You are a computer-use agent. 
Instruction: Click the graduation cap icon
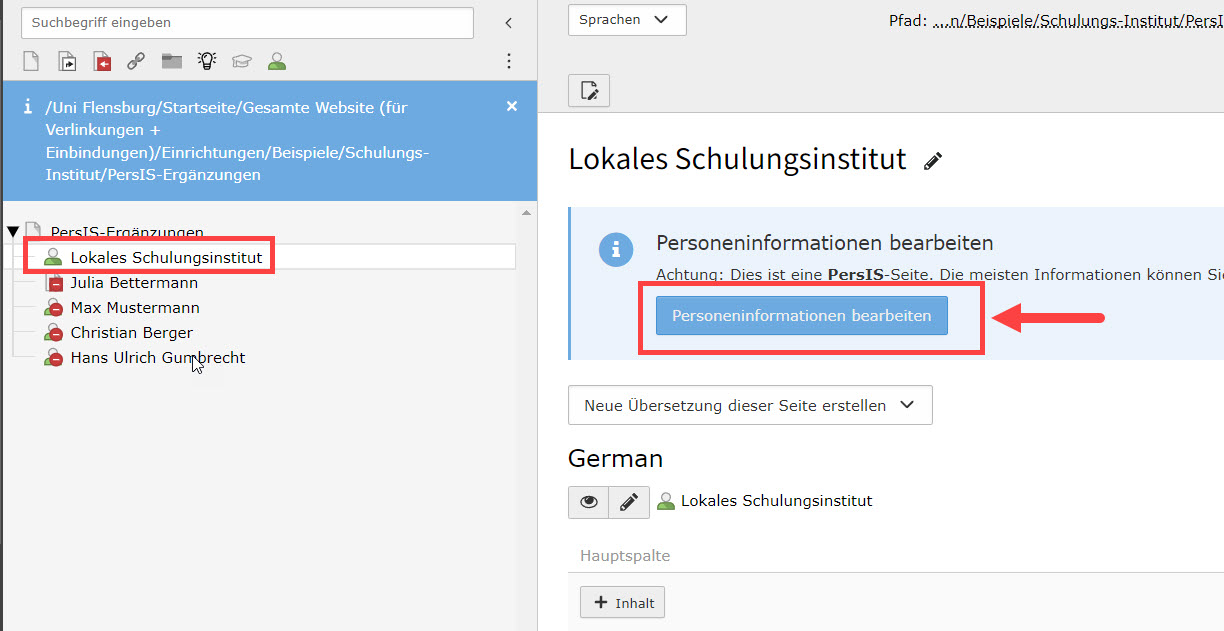coord(242,62)
